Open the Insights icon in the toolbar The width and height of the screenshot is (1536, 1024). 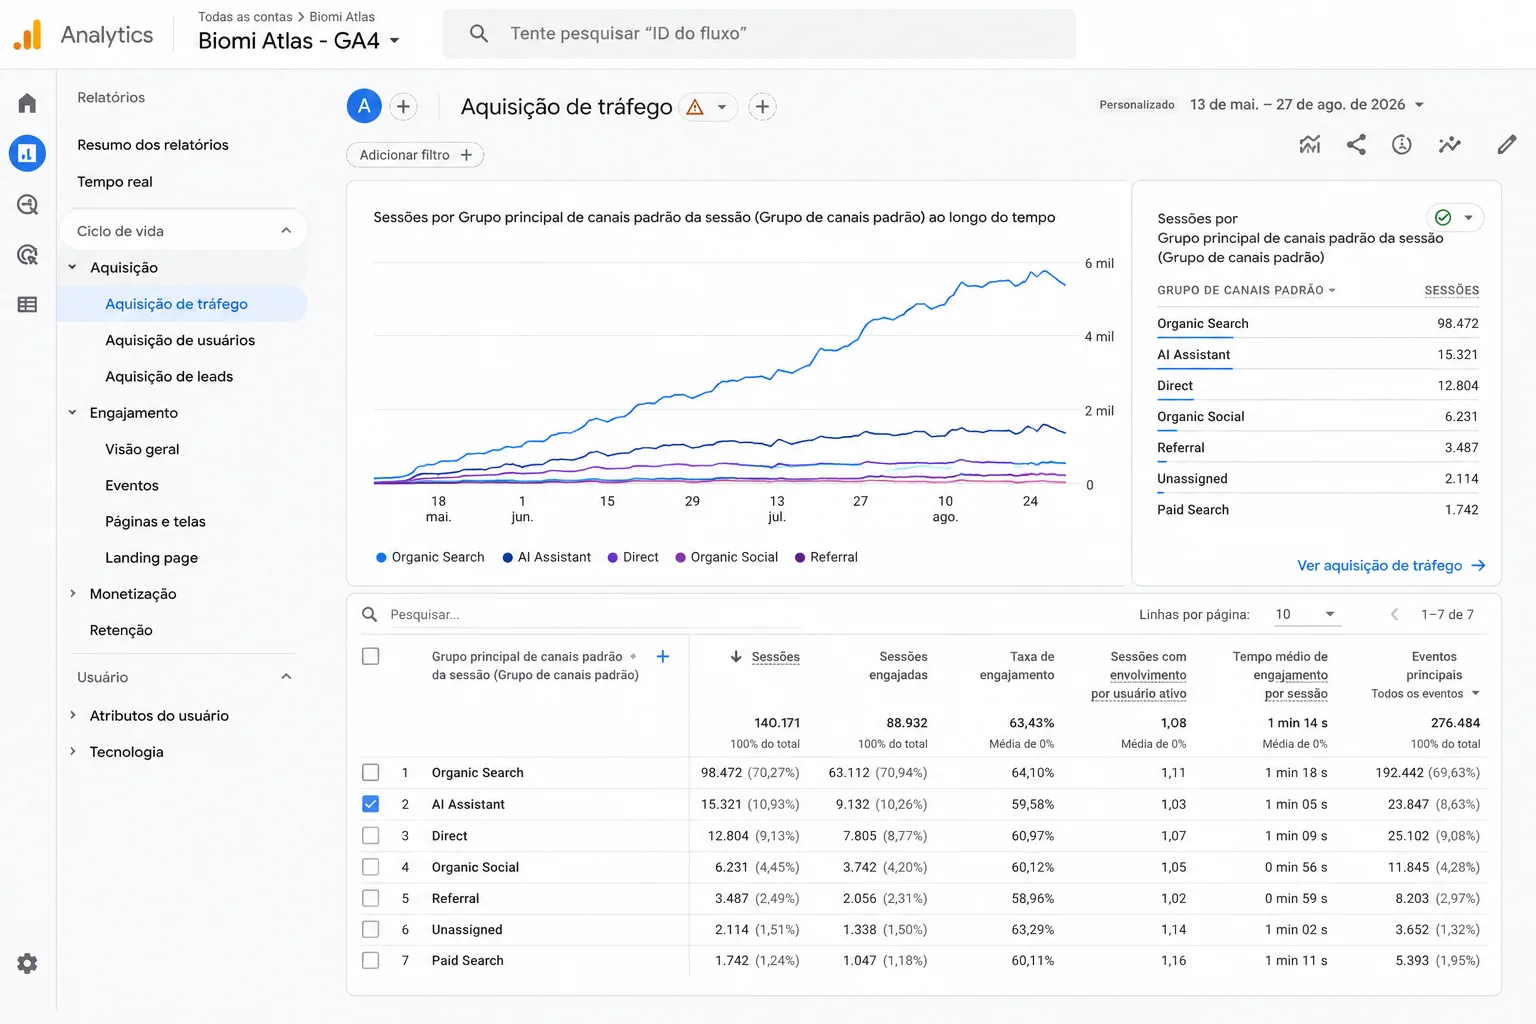point(1402,145)
